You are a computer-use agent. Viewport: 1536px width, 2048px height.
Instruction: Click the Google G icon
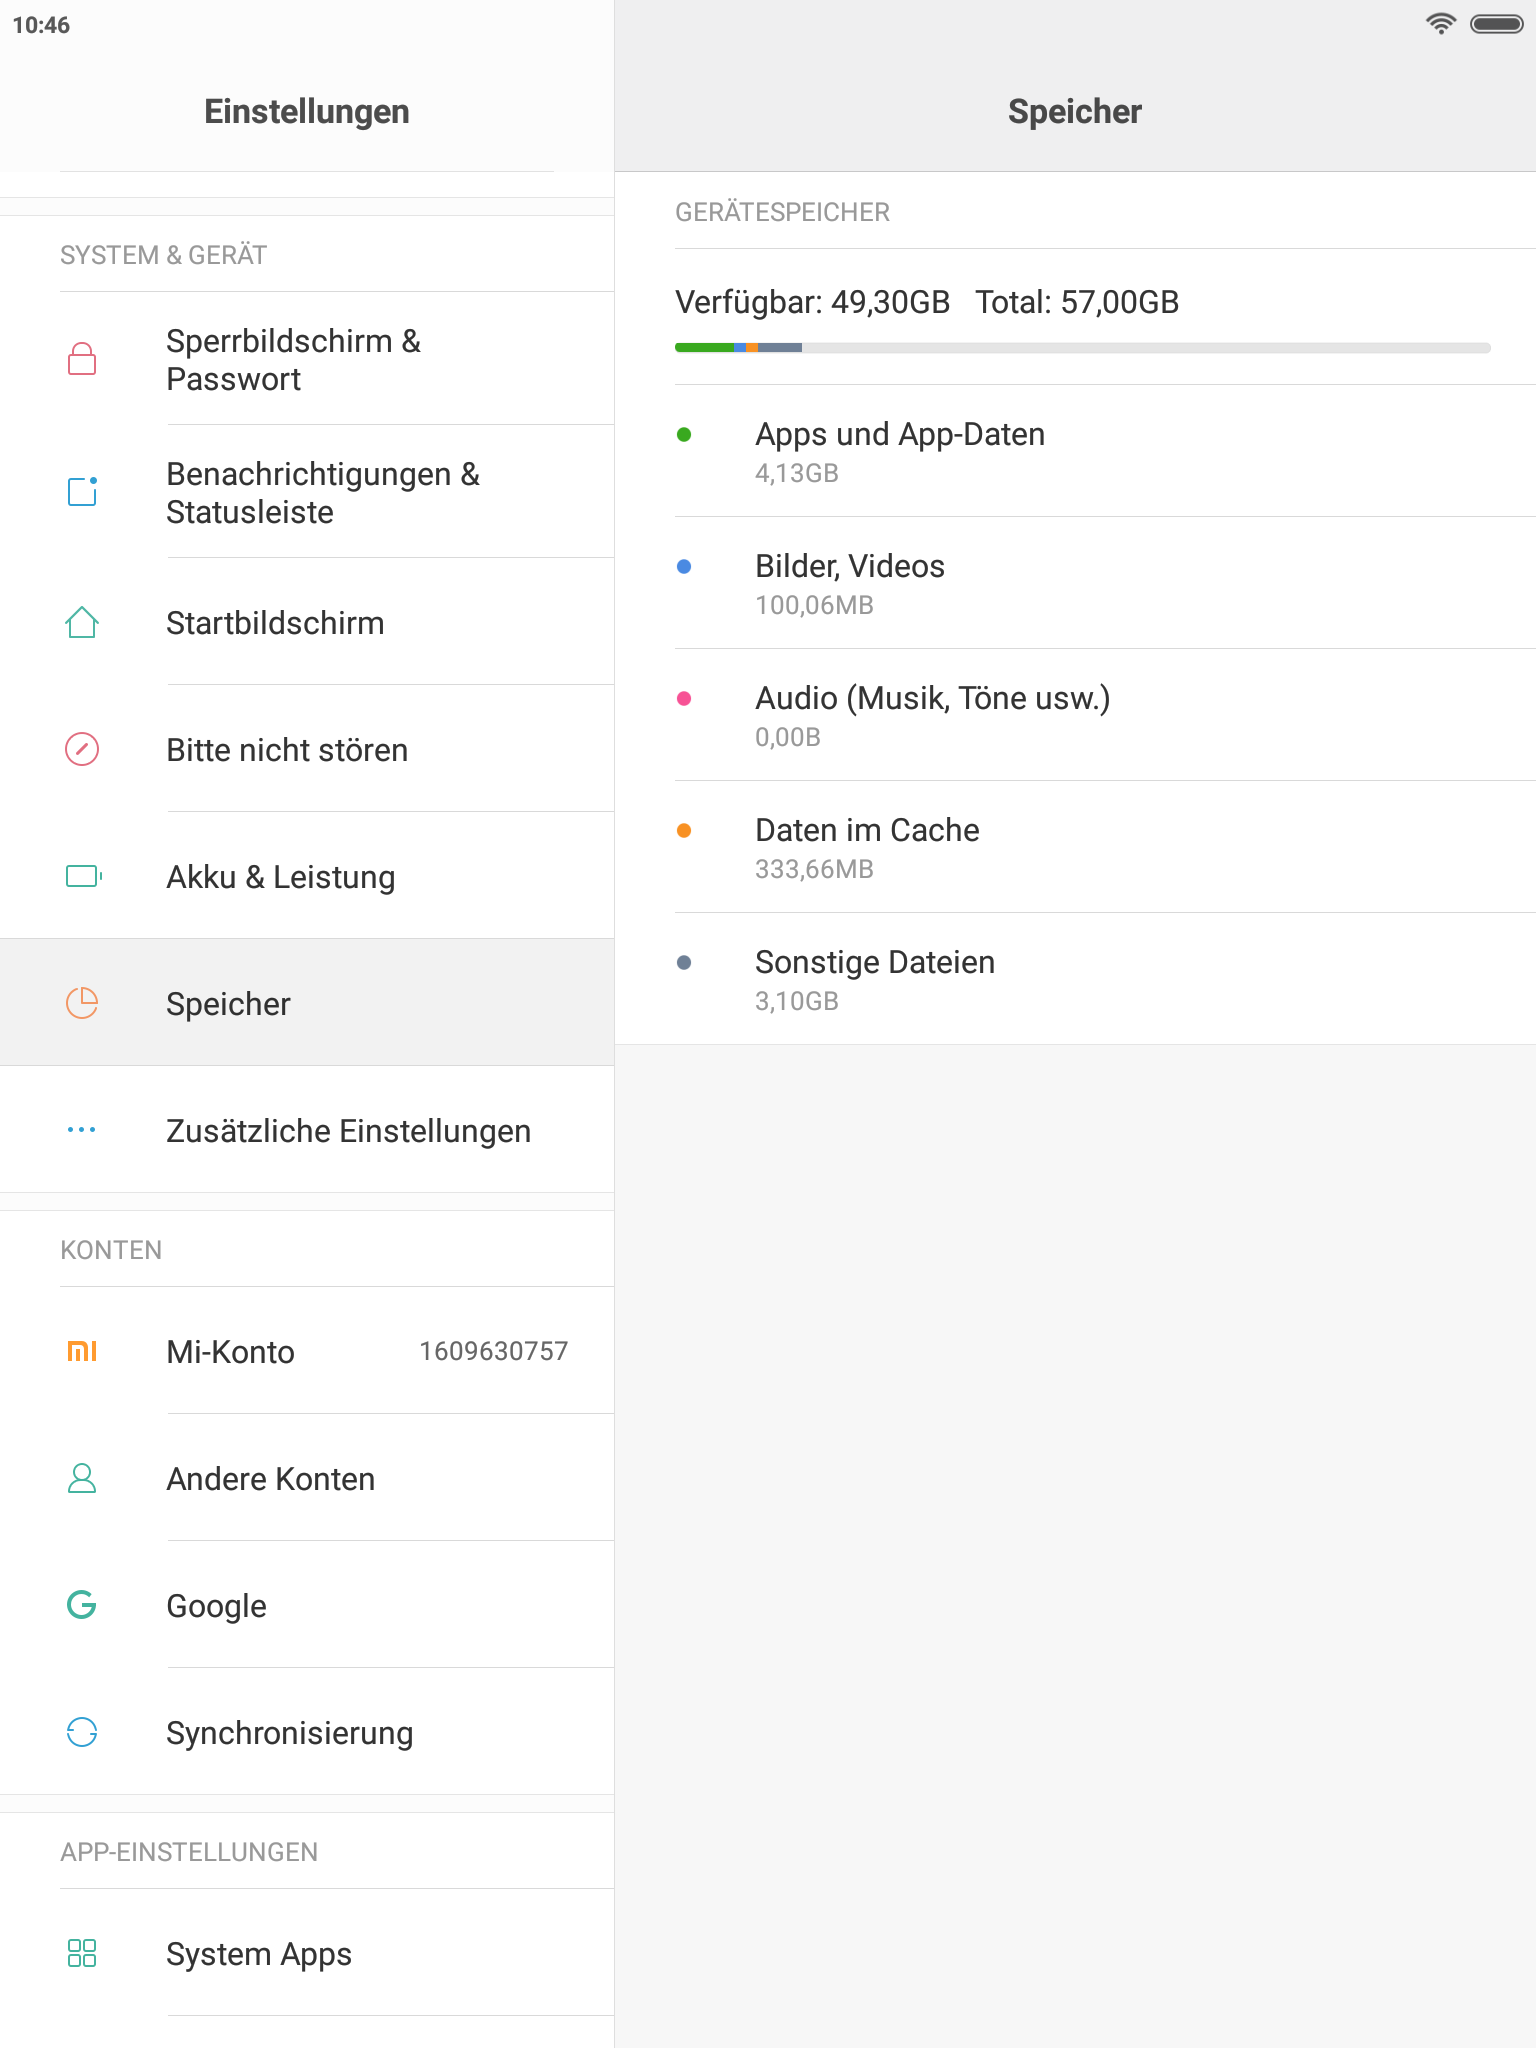82,1605
